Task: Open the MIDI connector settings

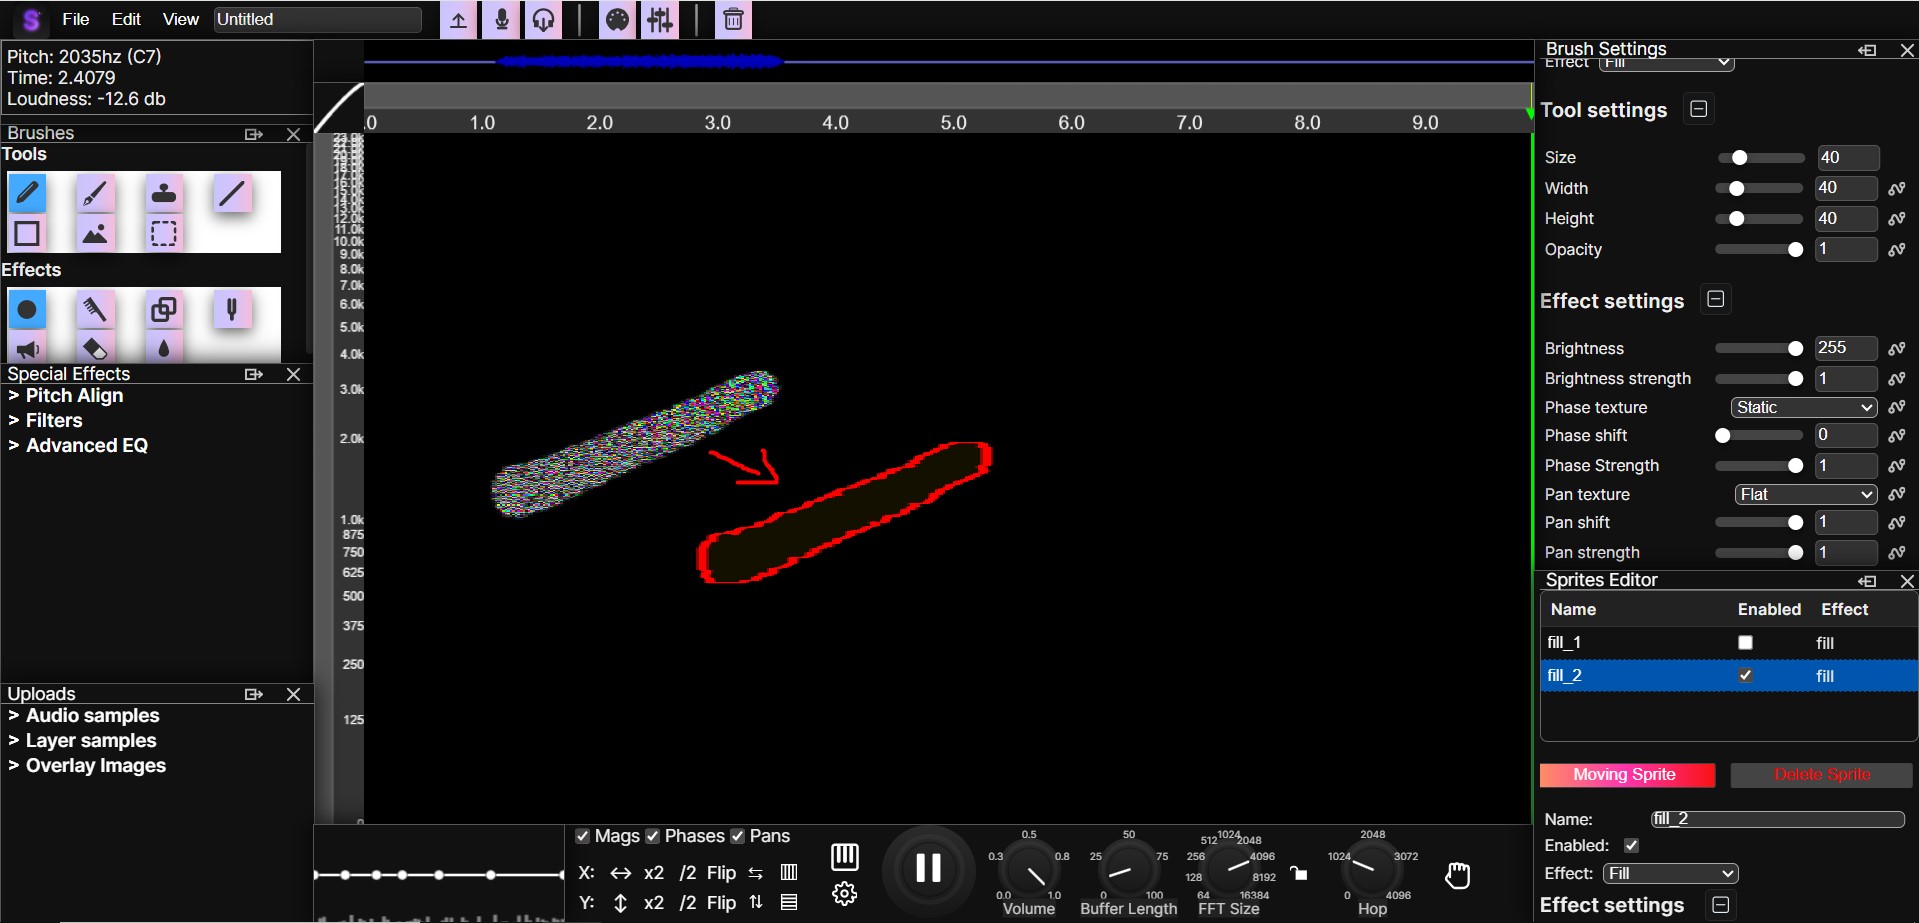Action: tap(618, 20)
